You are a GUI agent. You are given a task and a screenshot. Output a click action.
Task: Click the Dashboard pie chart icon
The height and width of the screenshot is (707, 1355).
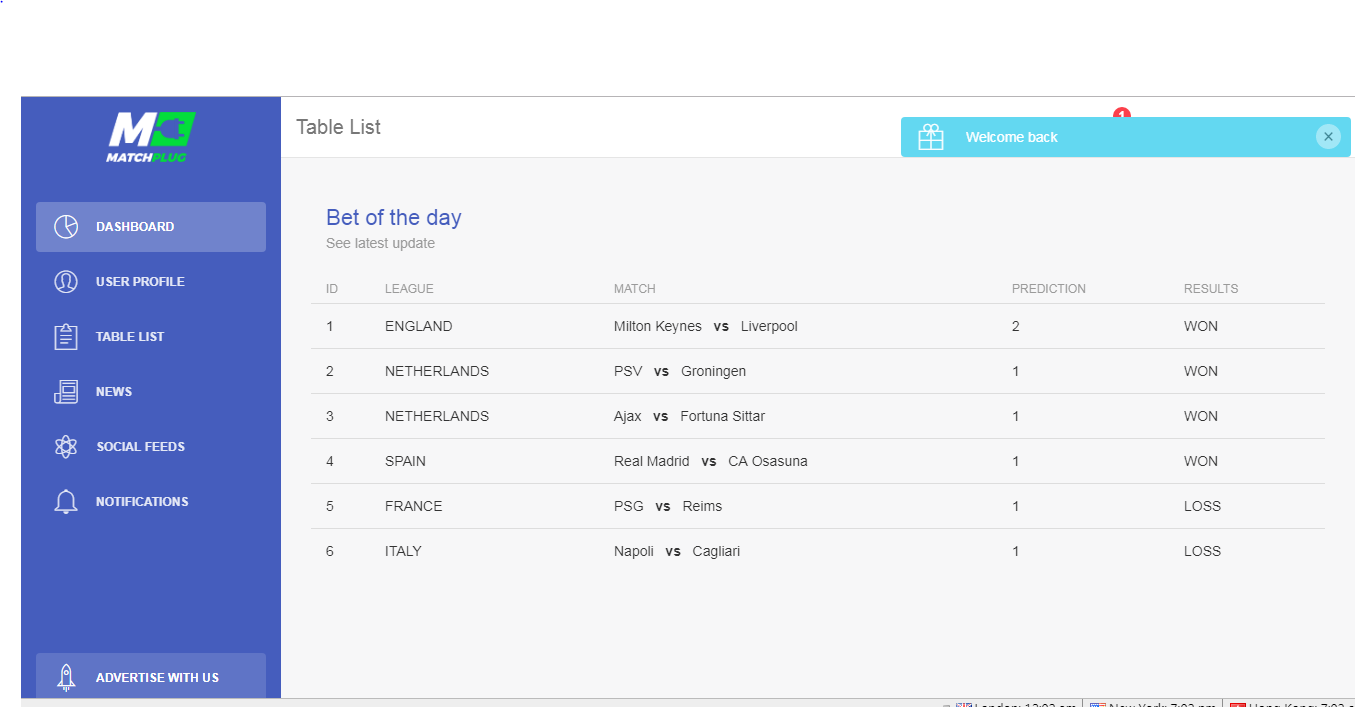point(66,227)
